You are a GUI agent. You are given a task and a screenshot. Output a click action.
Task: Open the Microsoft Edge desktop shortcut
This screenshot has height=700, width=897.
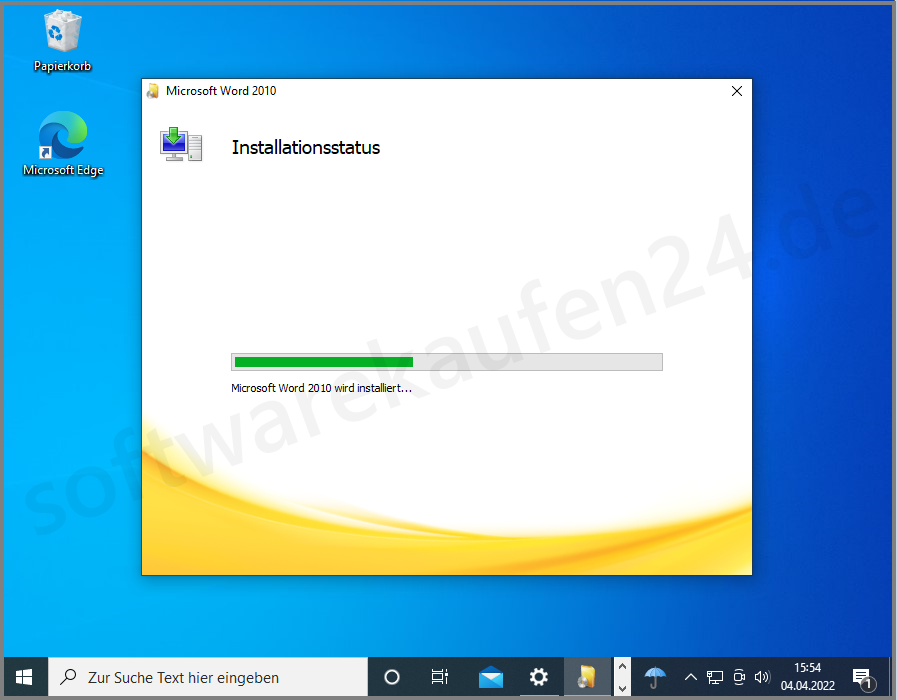pyautogui.click(x=63, y=144)
